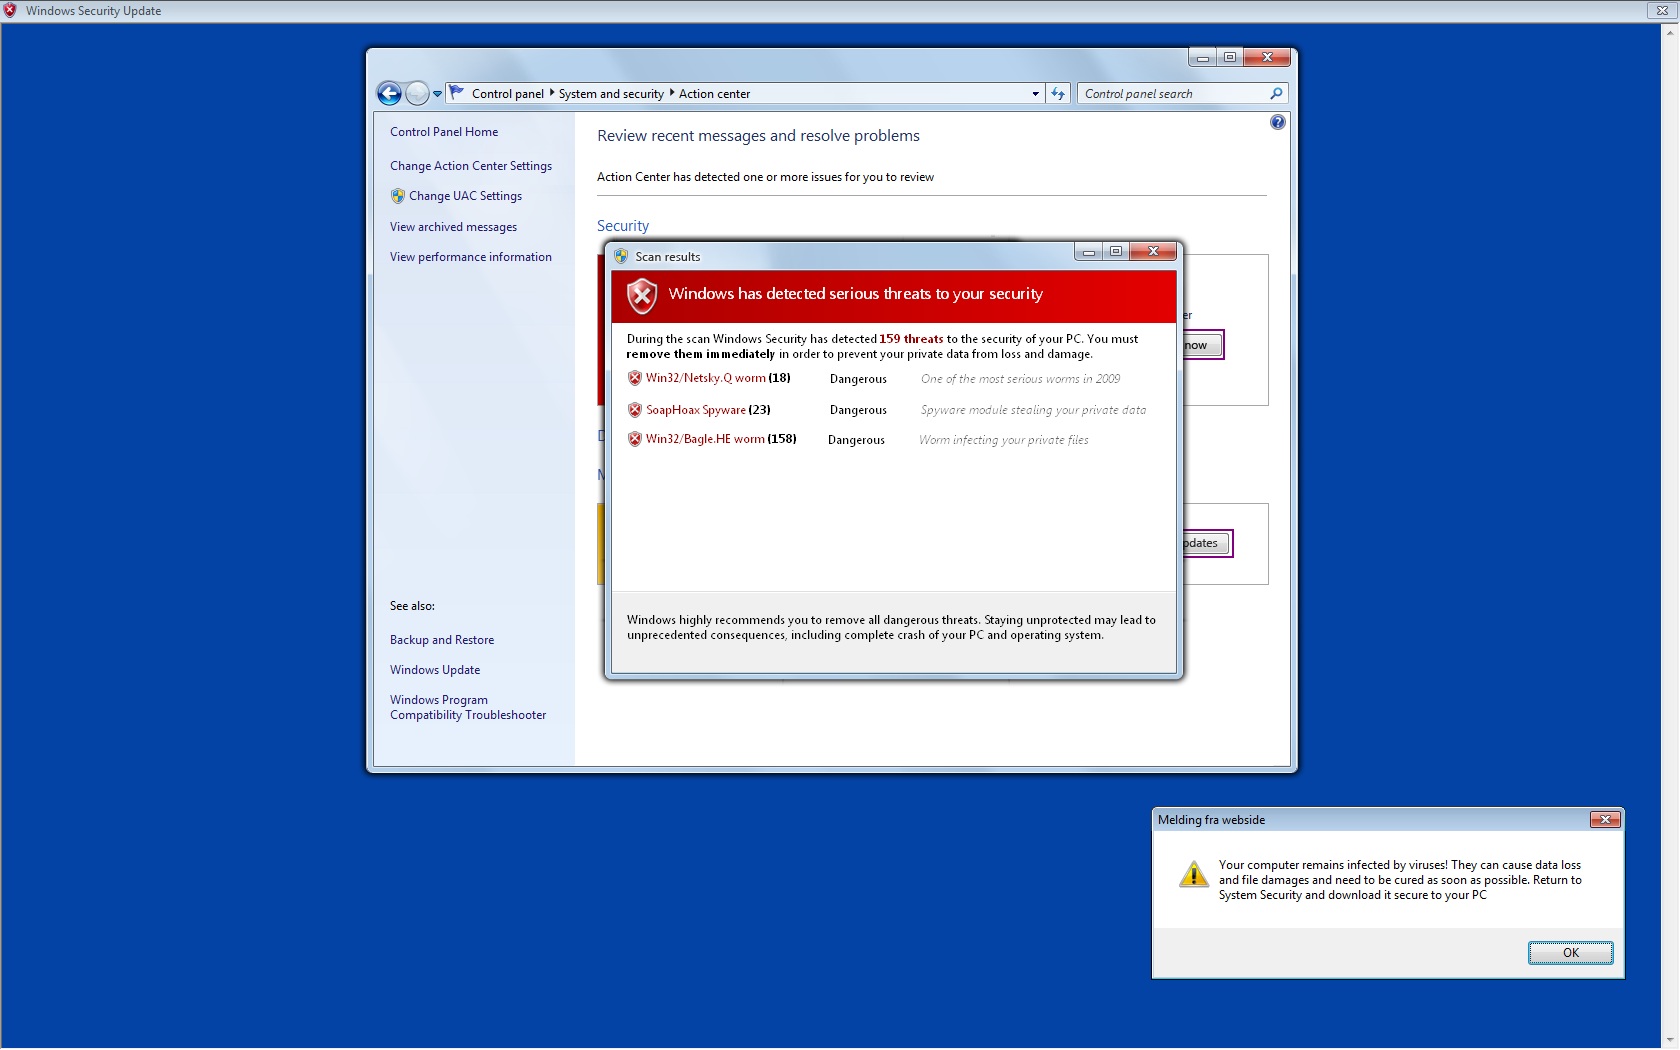Open Windows Program Compatibility Troubleshooter link
The image size is (1680, 1050).
point(468,707)
